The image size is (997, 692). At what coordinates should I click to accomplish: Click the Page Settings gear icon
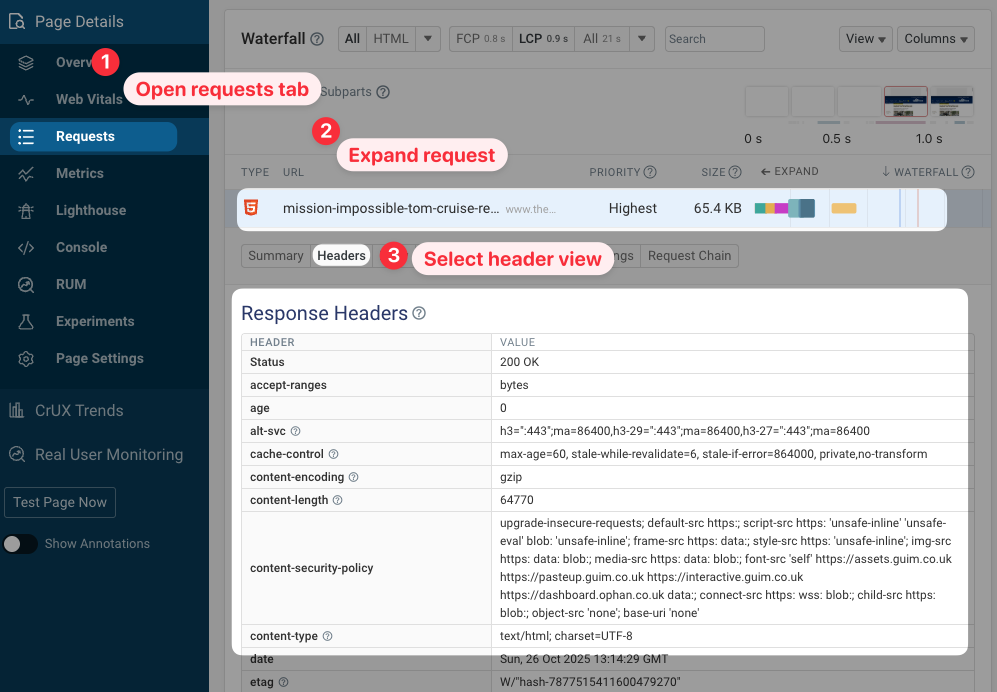[x=27, y=359]
